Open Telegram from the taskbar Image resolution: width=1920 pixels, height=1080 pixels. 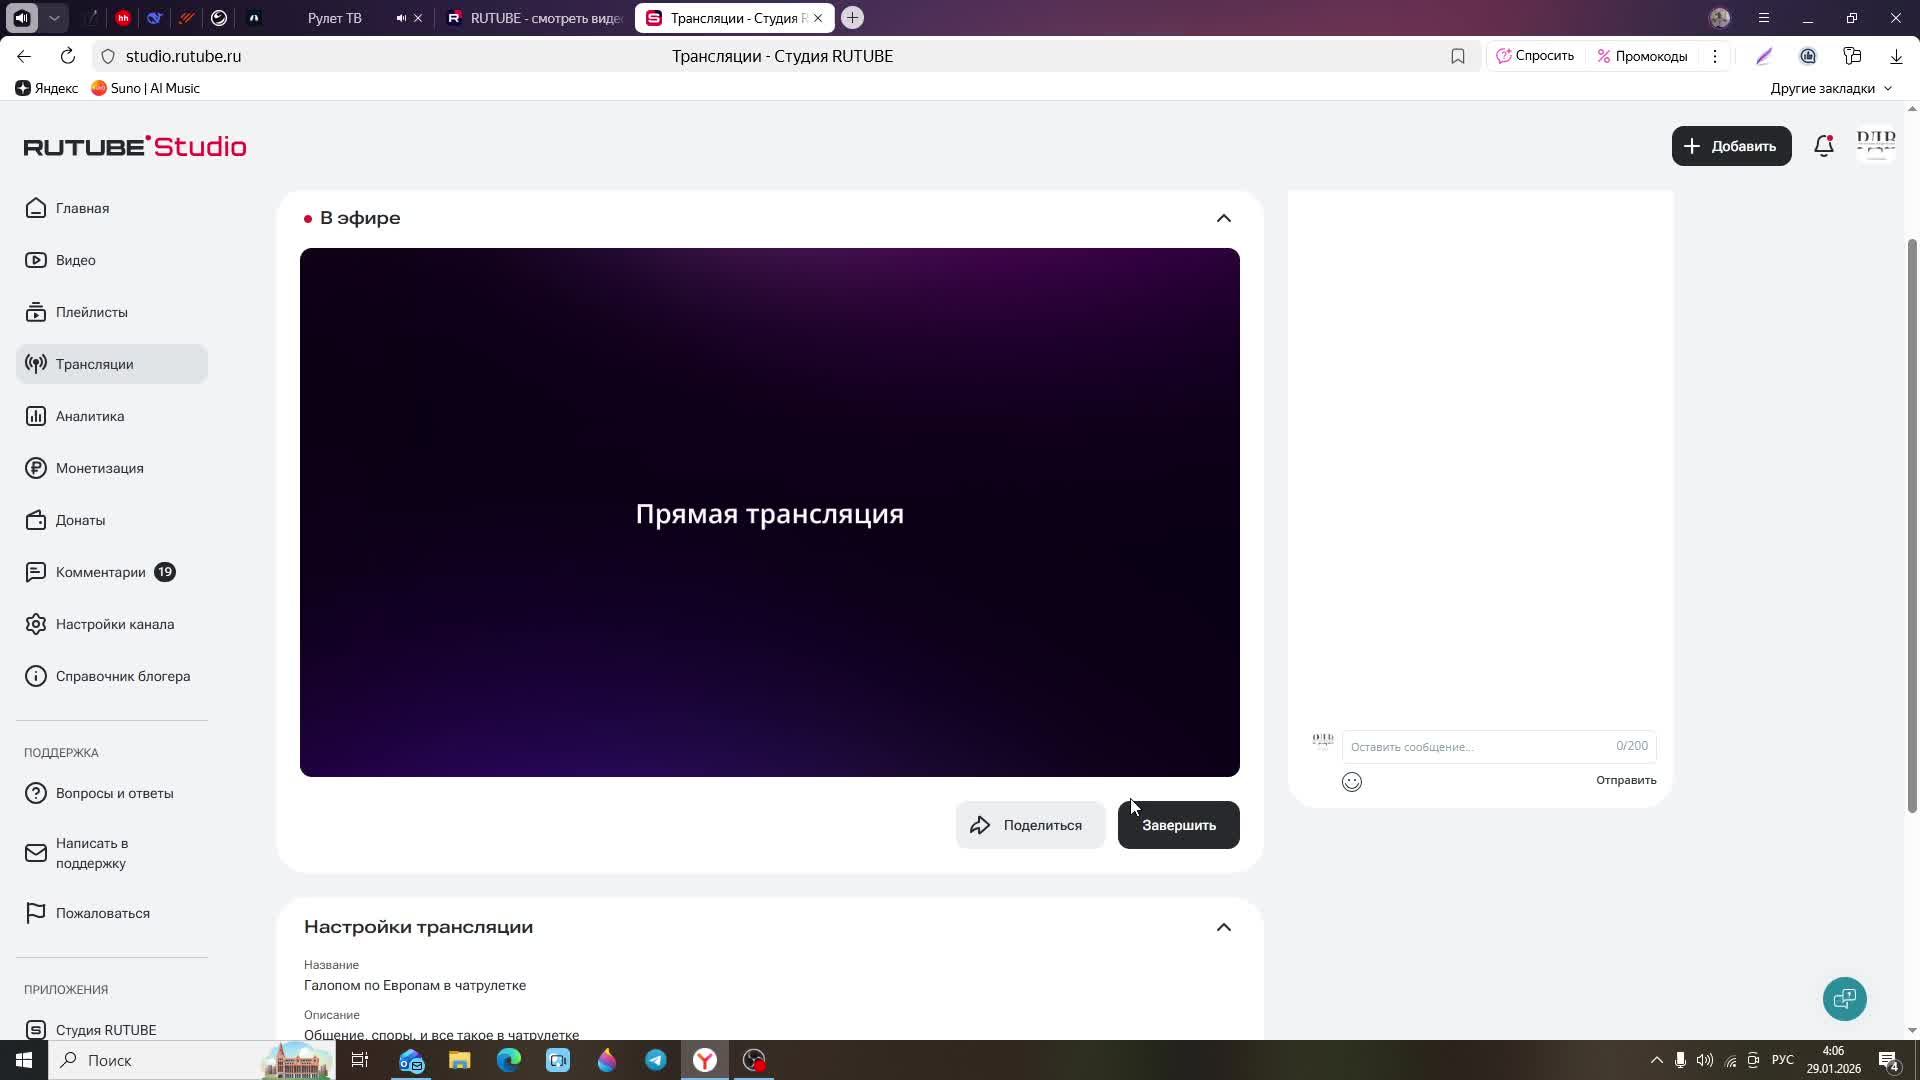(x=656, y=1060)
